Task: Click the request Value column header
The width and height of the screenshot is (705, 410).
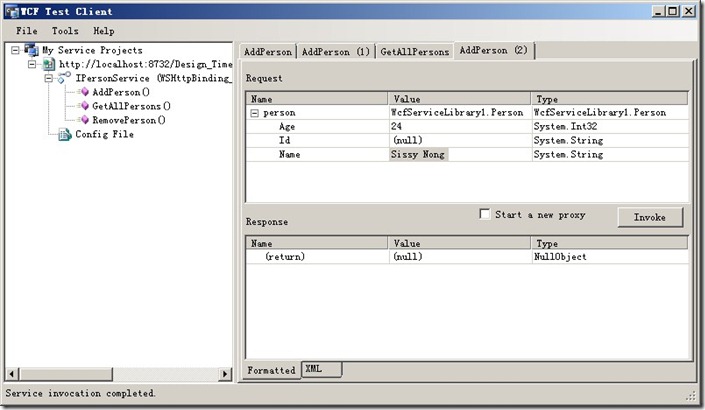Action: click(460, 98)
